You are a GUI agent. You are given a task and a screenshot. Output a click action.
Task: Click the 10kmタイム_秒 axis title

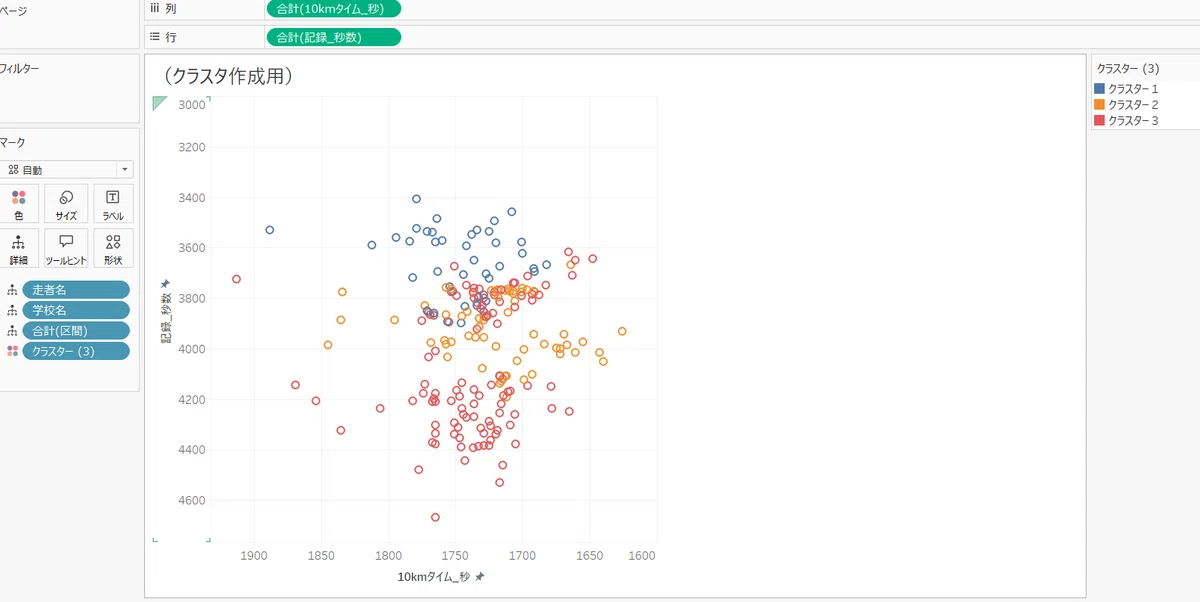pyautogui.click(x=433, y=577)
